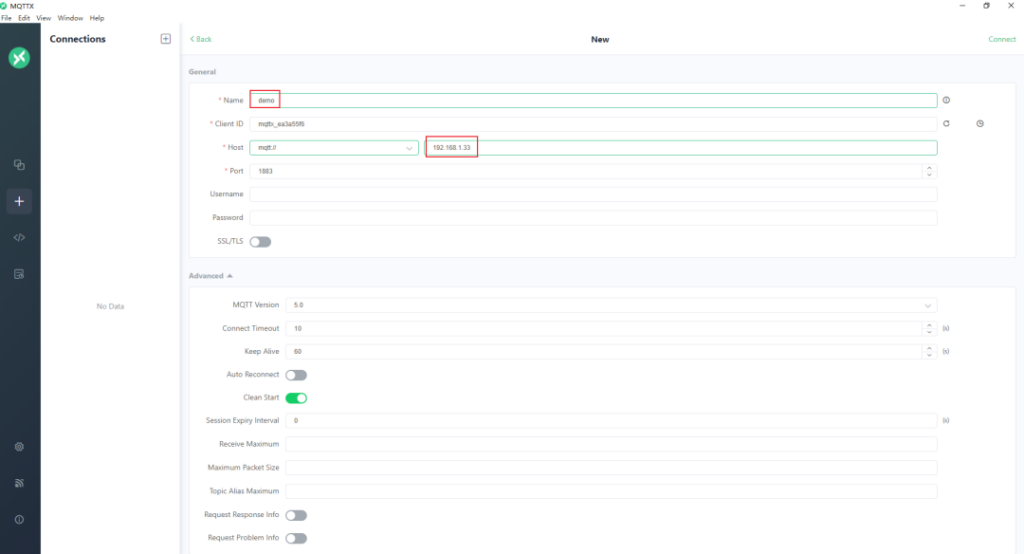Click the clock icon next to Client ID

click(x=980, y=123)
